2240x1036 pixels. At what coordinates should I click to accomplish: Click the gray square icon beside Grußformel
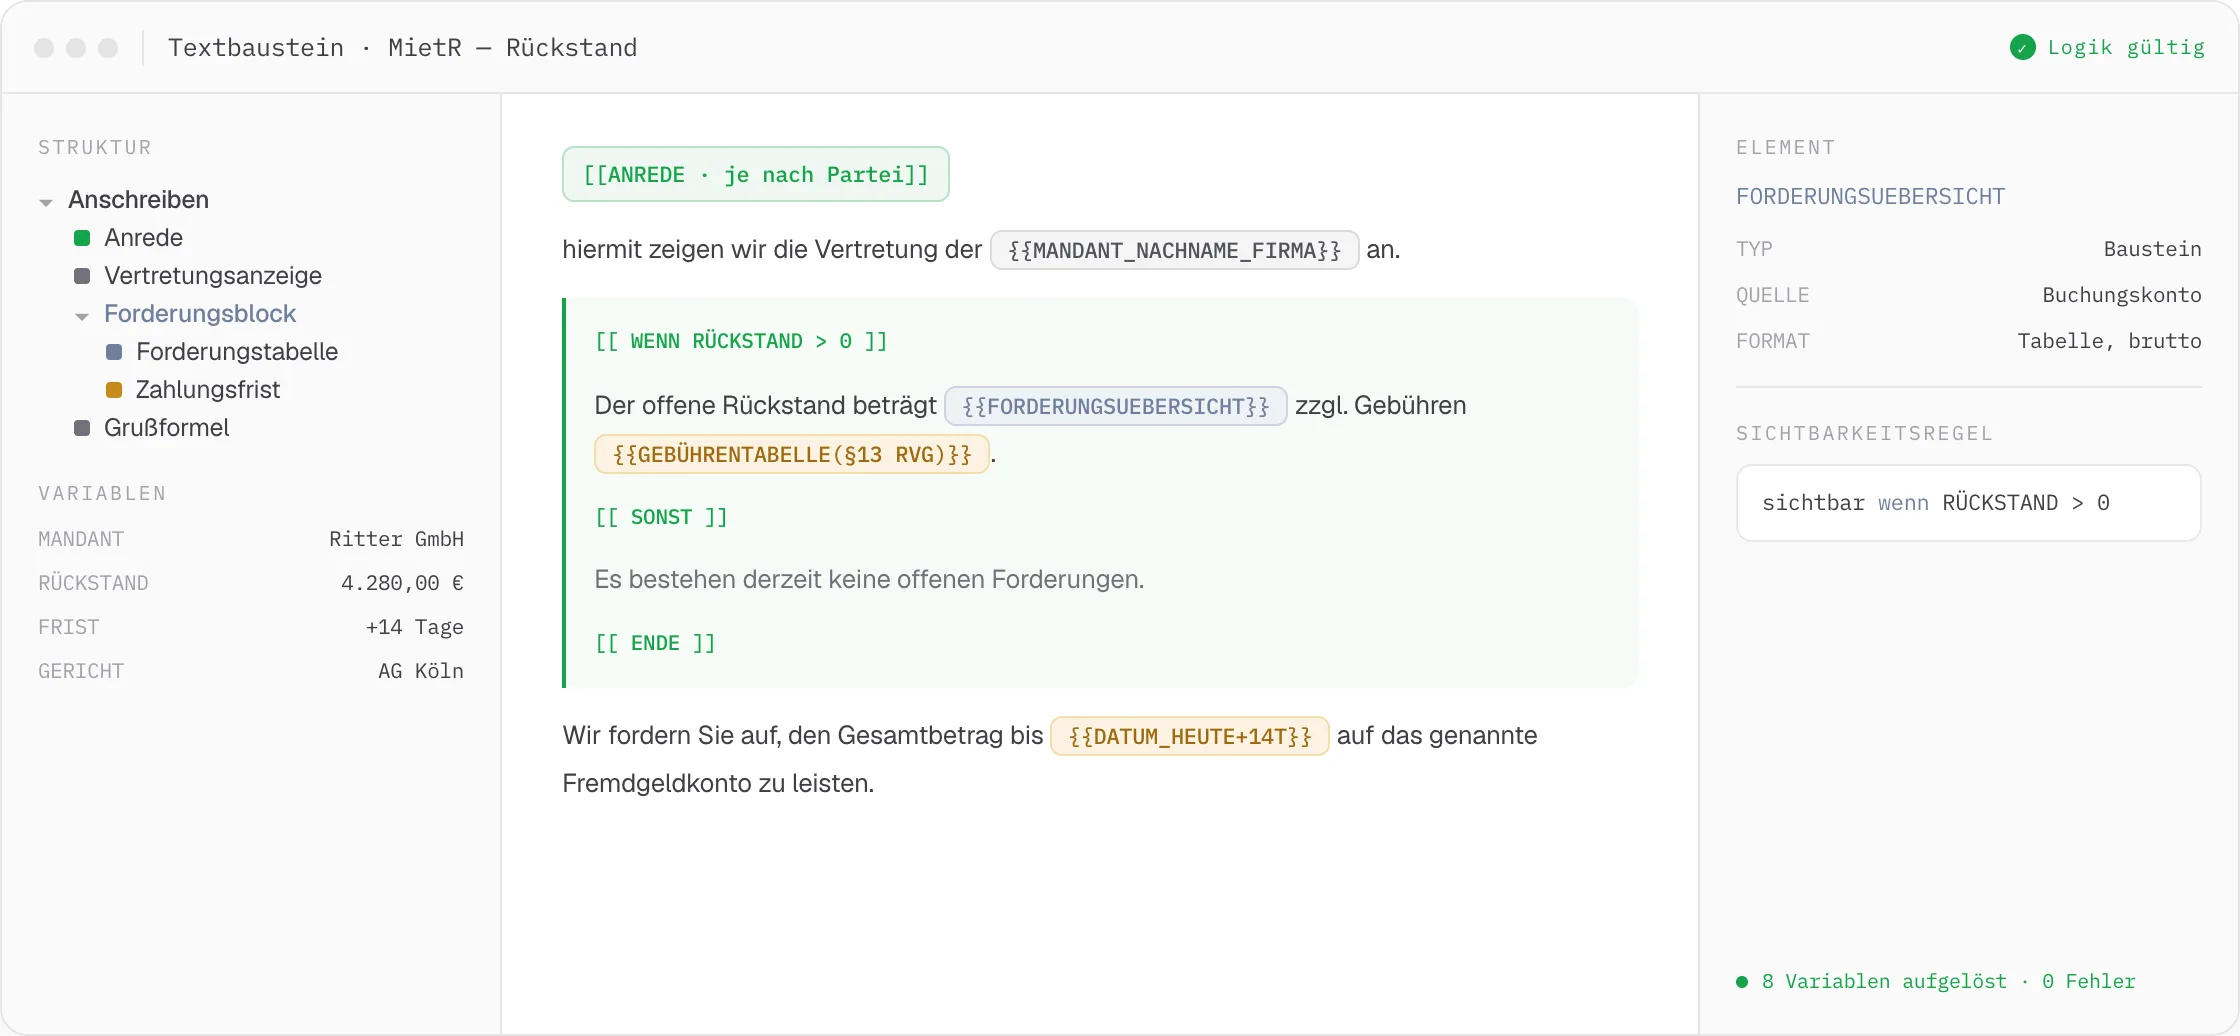tap(82, 428)
